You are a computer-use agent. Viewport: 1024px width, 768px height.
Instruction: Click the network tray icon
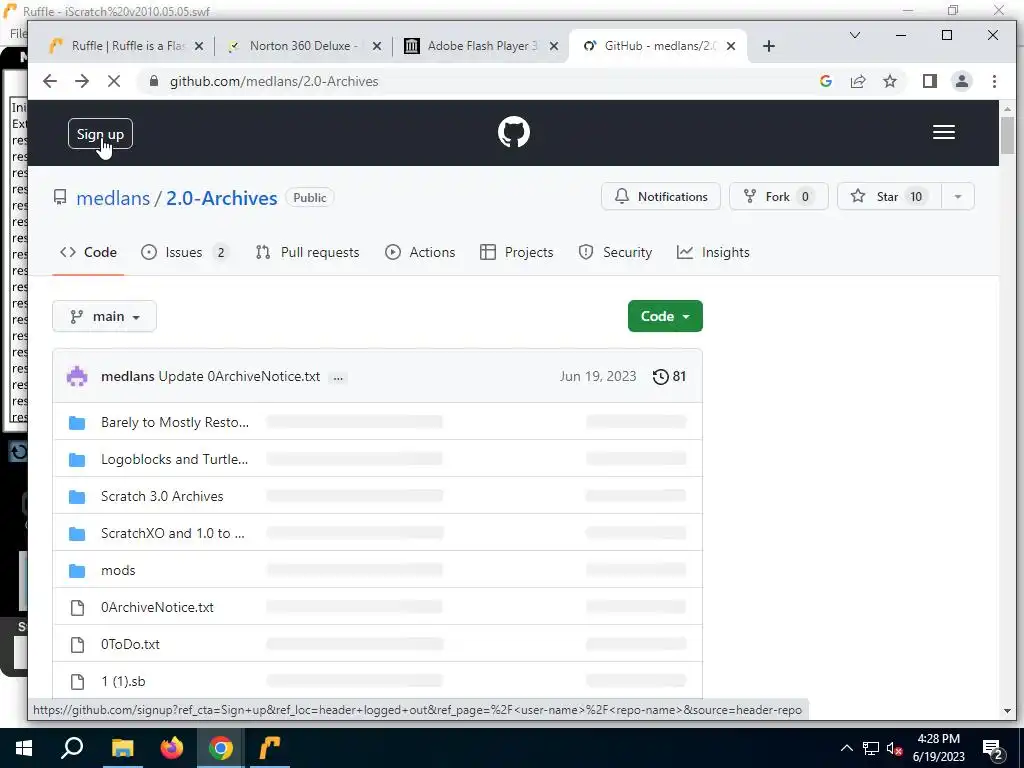[871, 749]
